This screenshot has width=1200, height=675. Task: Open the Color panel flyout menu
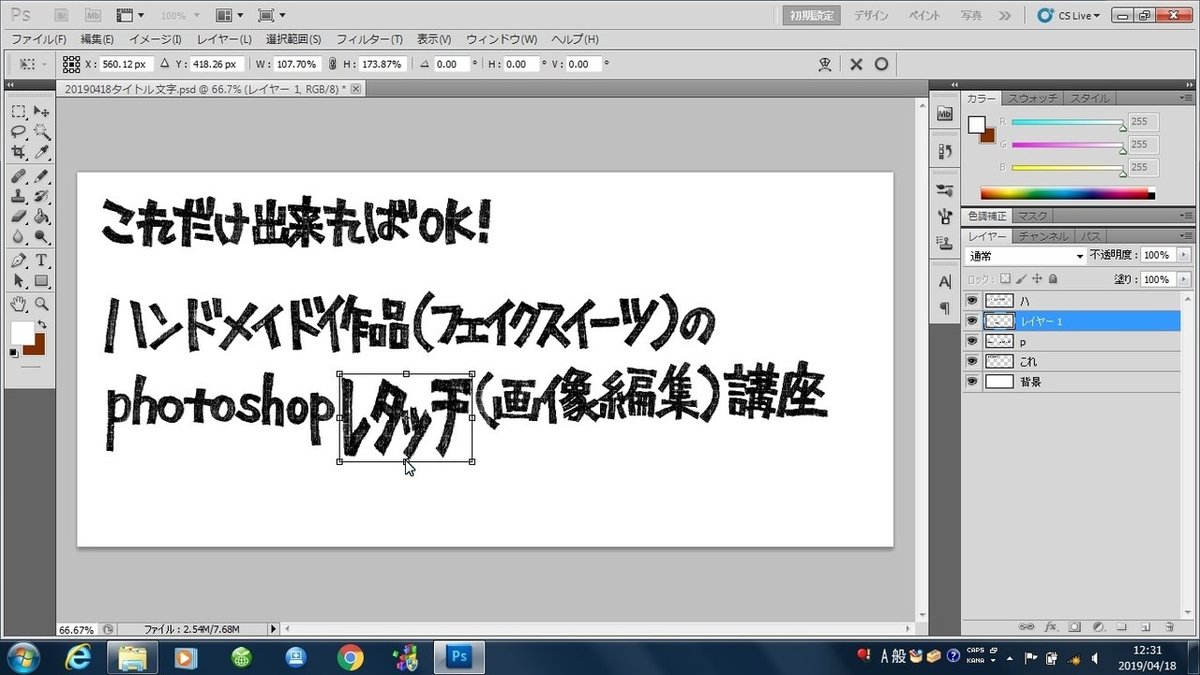(x=1187, y=98)
